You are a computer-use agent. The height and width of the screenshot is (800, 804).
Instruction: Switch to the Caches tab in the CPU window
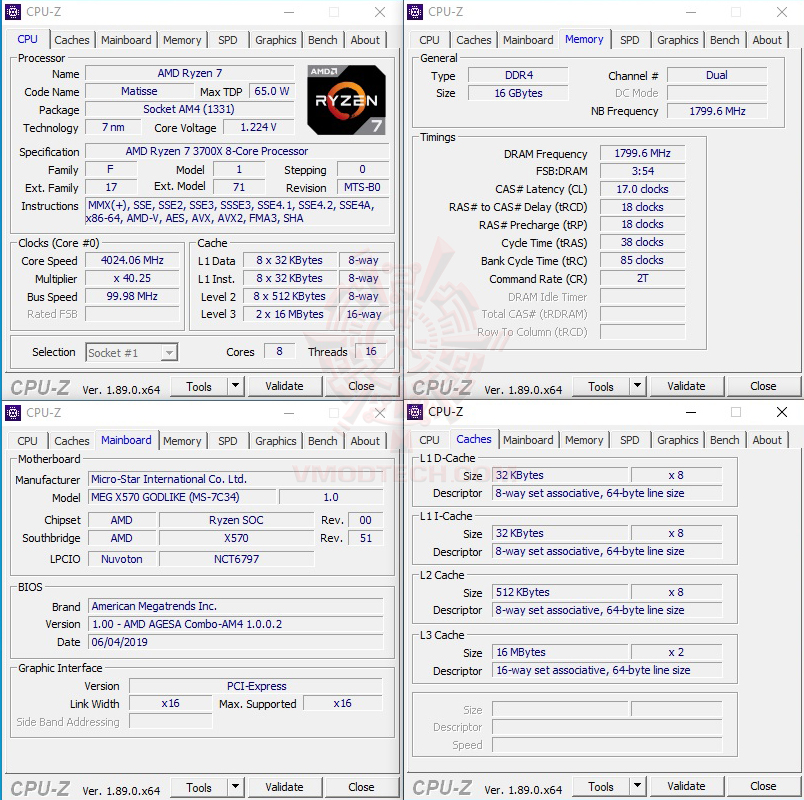pos(72,40)
